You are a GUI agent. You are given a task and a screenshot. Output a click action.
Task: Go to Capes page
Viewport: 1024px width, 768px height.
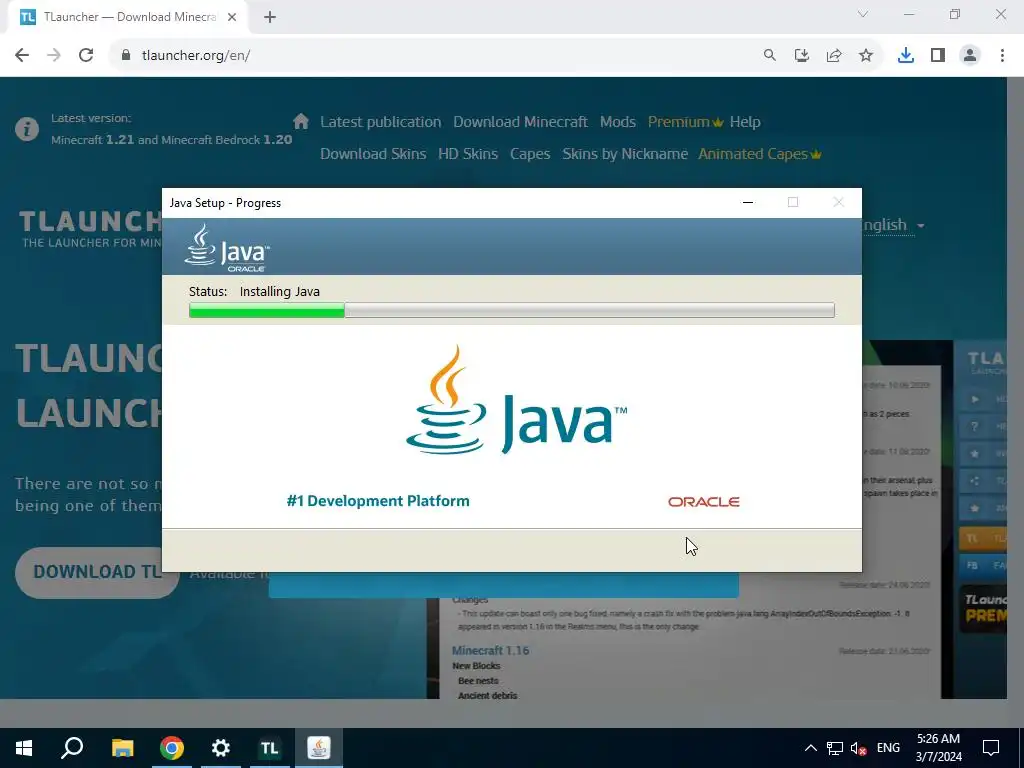530,154
